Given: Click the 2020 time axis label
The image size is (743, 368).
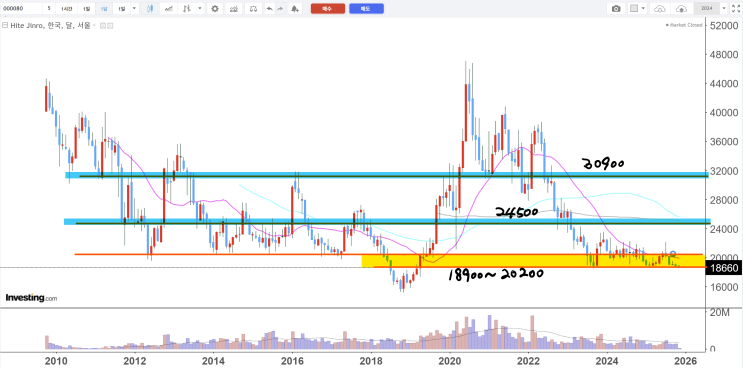Looking at the screenshot, I should pos(450,360).
